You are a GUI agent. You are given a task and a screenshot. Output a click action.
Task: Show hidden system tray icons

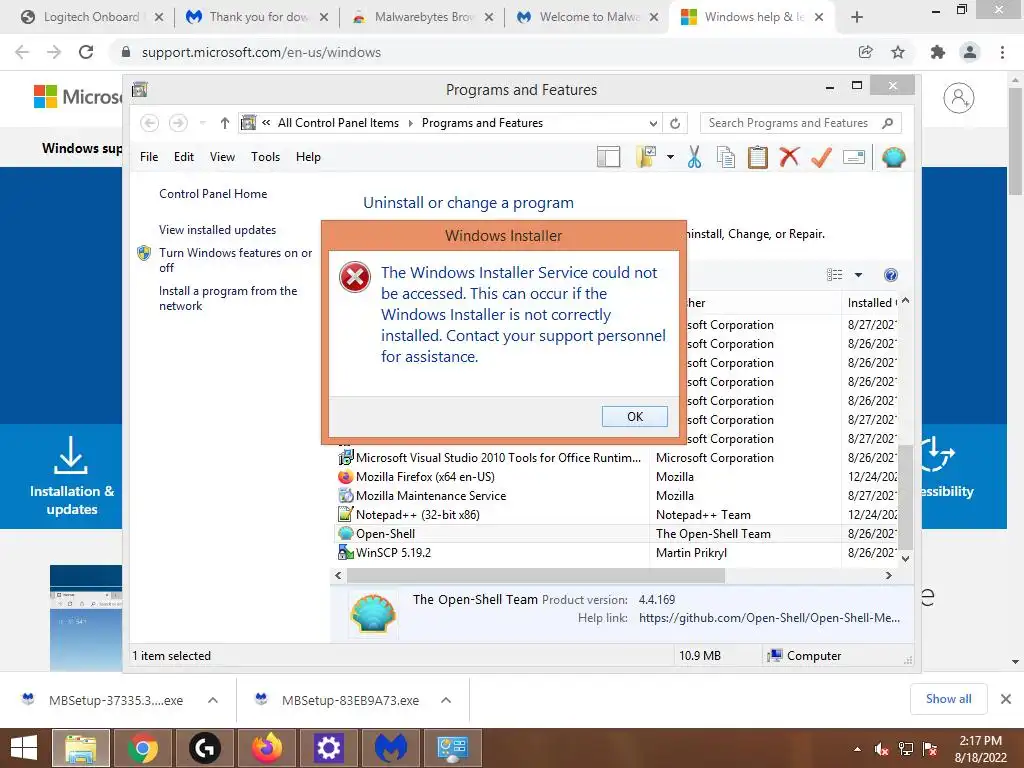[x=857, y=749]
